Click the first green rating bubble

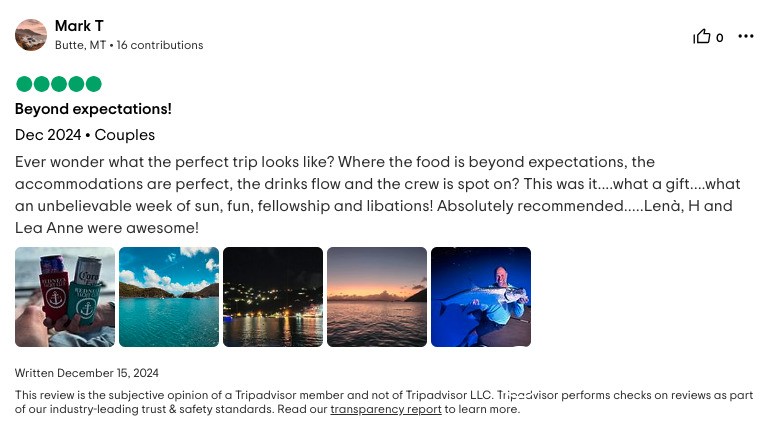(x=24, y=84)
